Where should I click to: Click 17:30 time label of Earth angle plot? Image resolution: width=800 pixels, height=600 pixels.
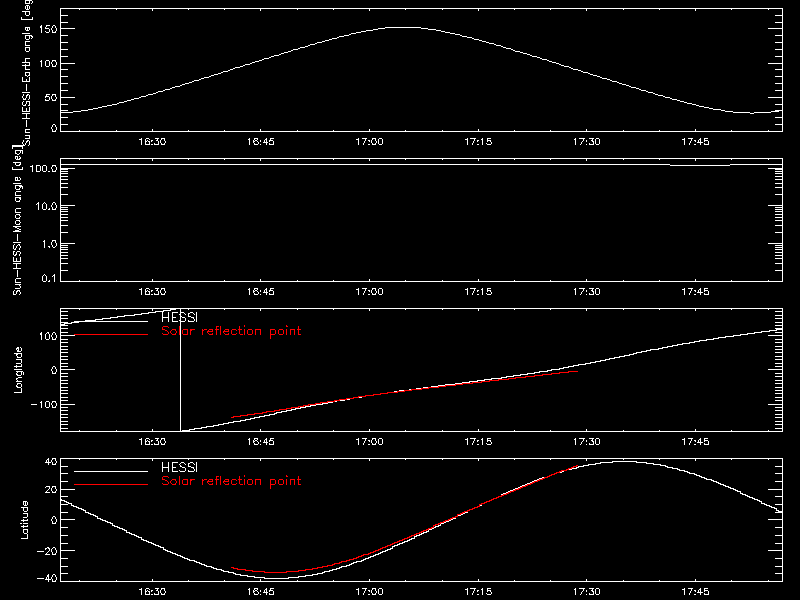(587, 142)
